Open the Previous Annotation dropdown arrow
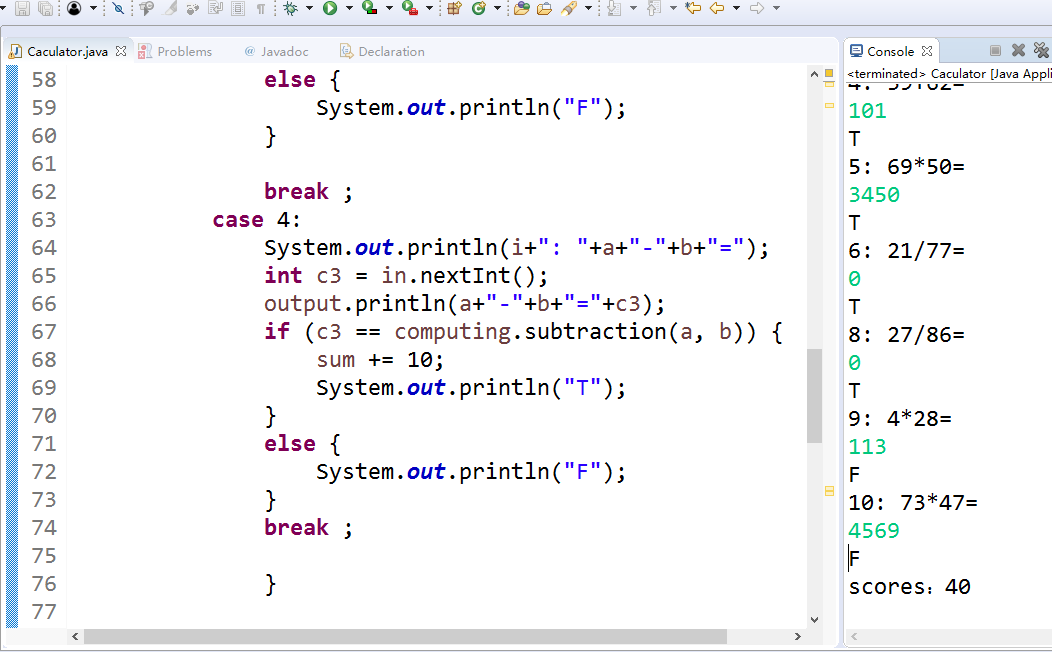Viewport: 1052px width, 652px height. [673, 8]
